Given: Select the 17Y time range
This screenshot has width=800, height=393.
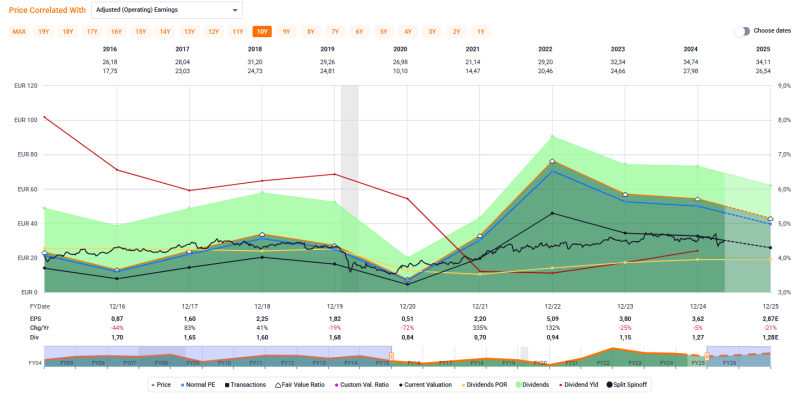Looking at the screenshot, I should point(92,32).
